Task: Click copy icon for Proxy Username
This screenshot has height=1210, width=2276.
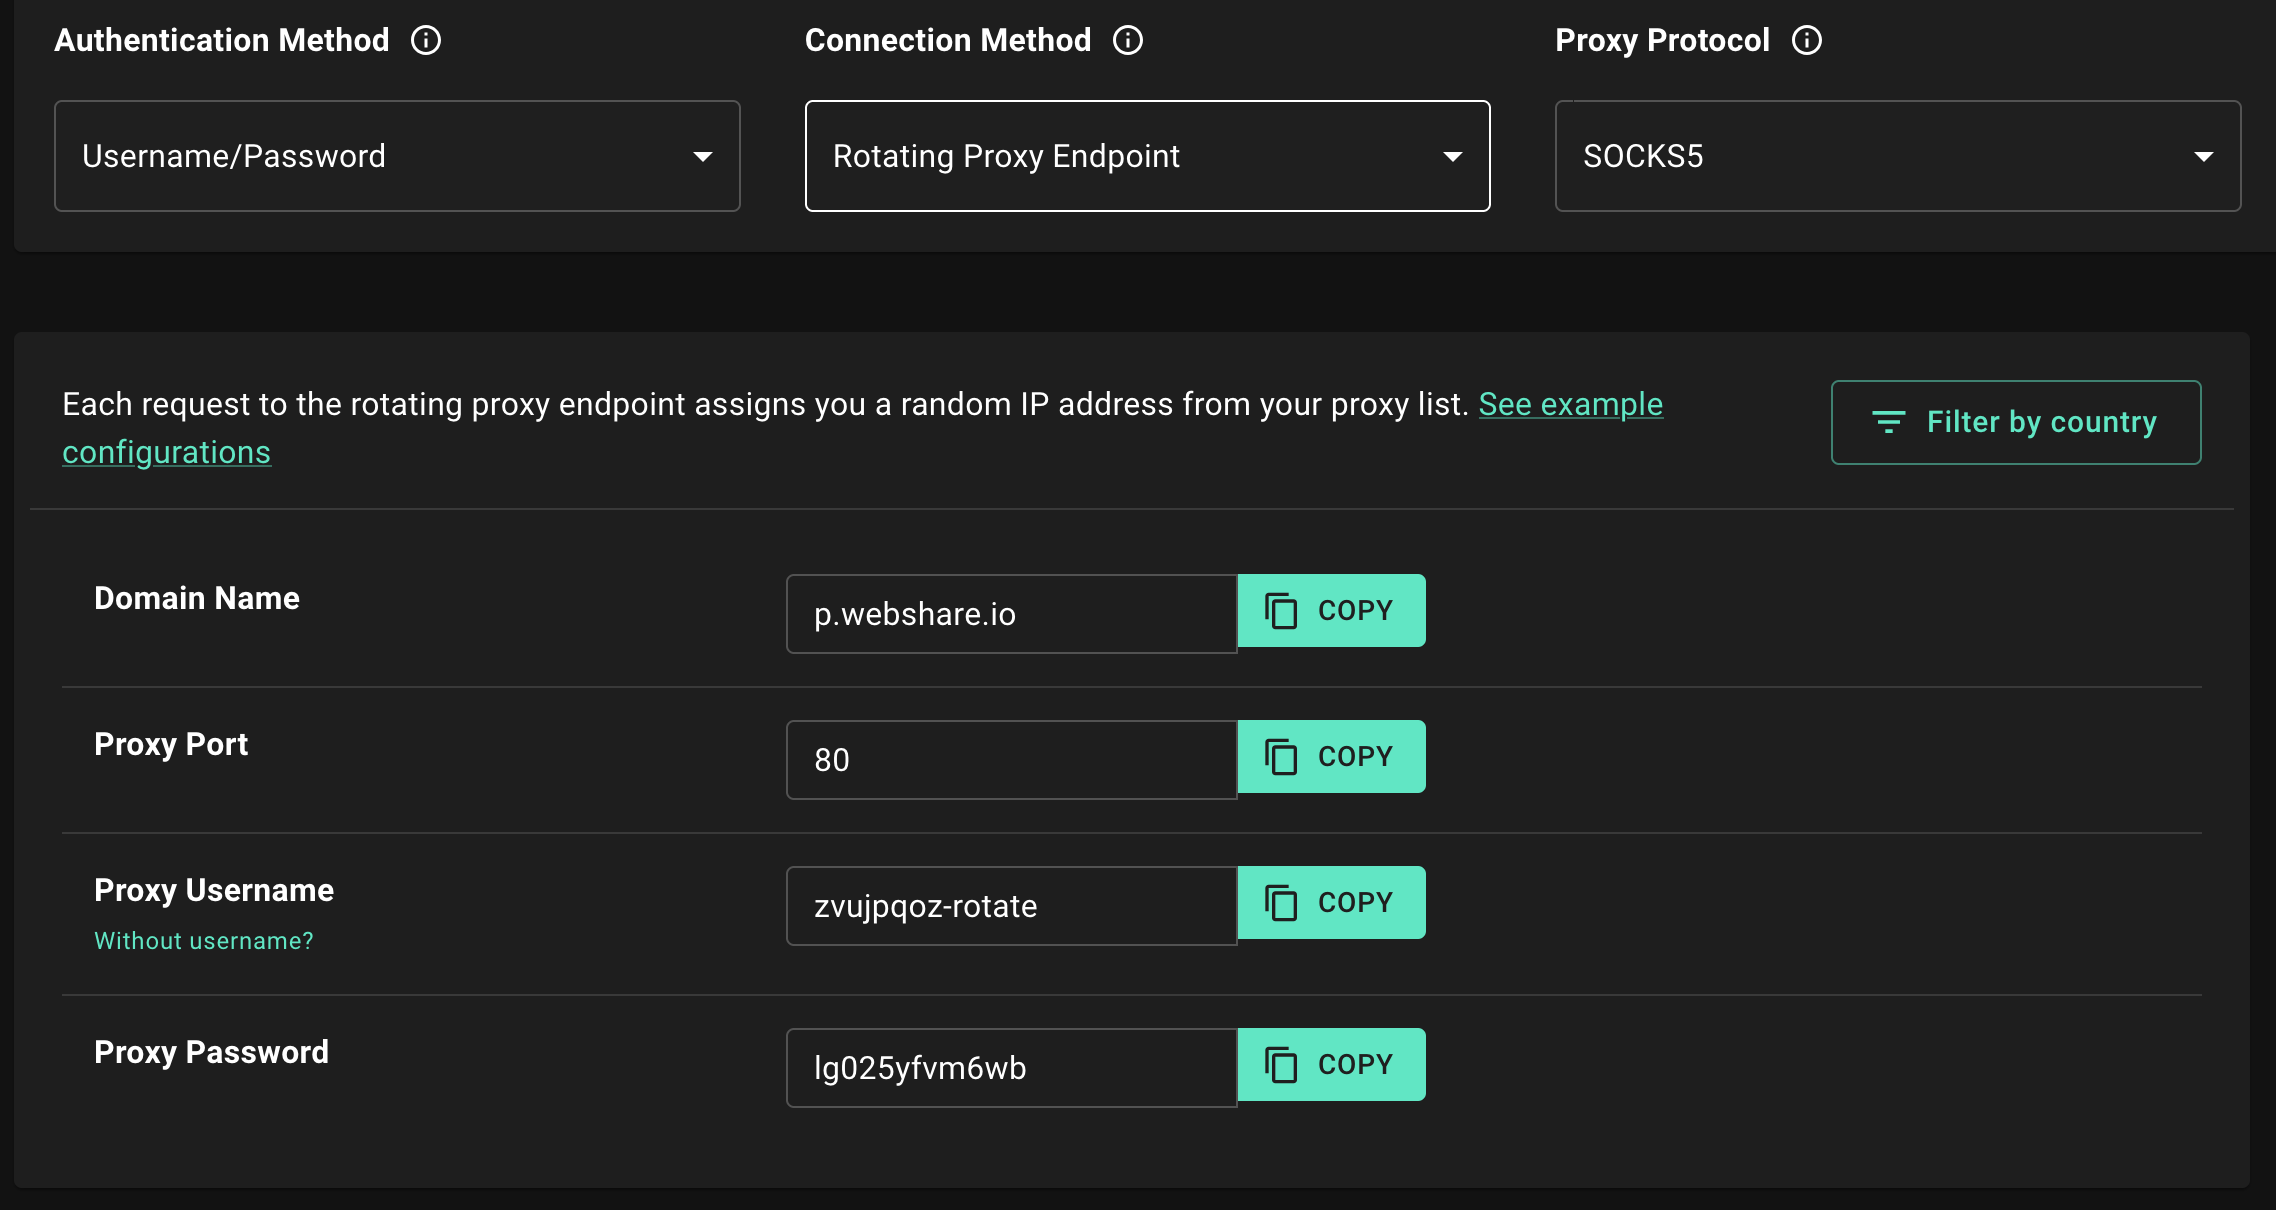Action: [1281, 903]
